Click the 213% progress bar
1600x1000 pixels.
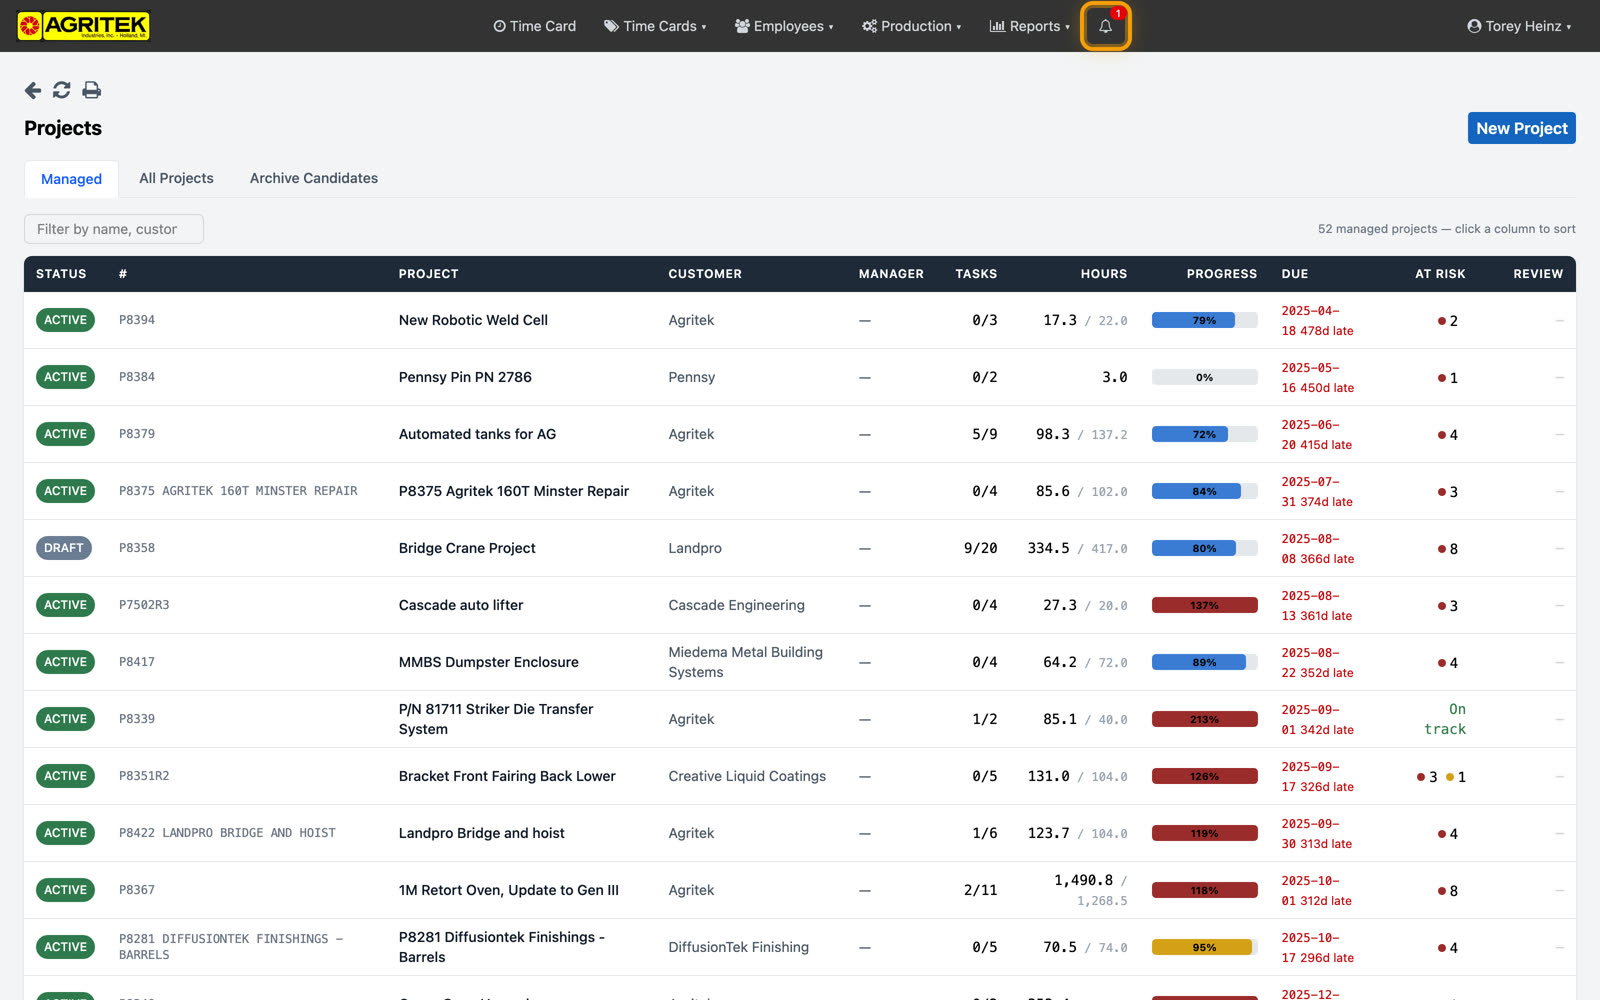[1204, 720]
